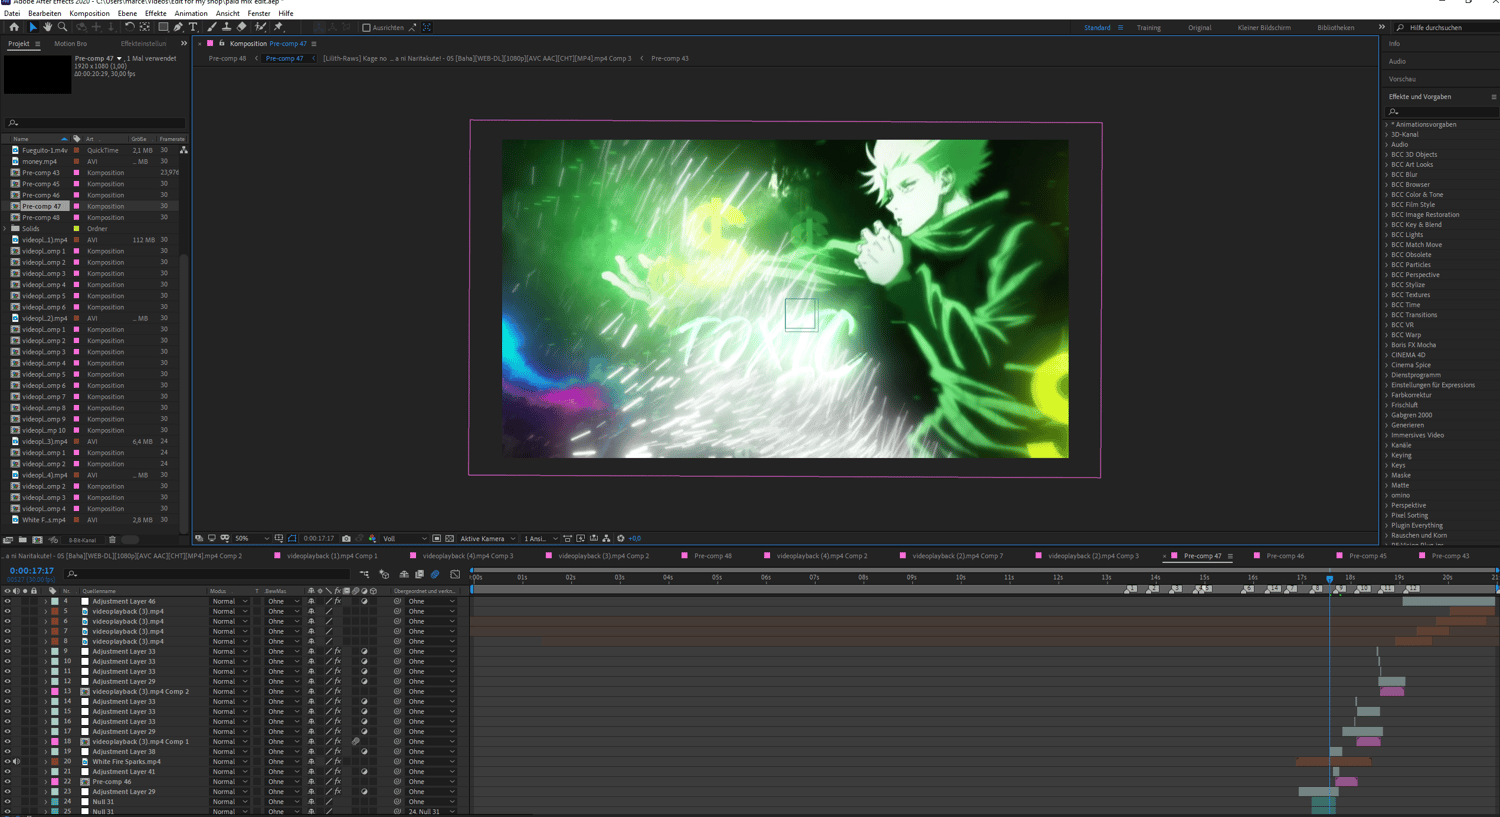The height and width of the screenshot is (817, 1500).
Task: Create a new composition from project footer
Action: (x=37, y=540)
